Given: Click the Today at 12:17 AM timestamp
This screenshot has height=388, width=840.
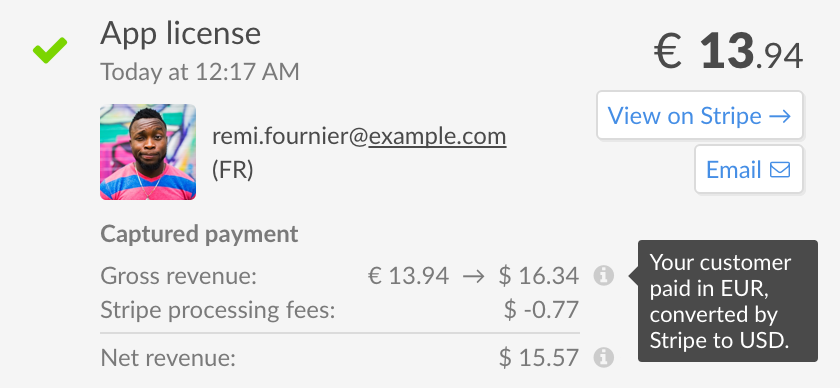Looking at the screenshot, I should (x=200, y=72).
